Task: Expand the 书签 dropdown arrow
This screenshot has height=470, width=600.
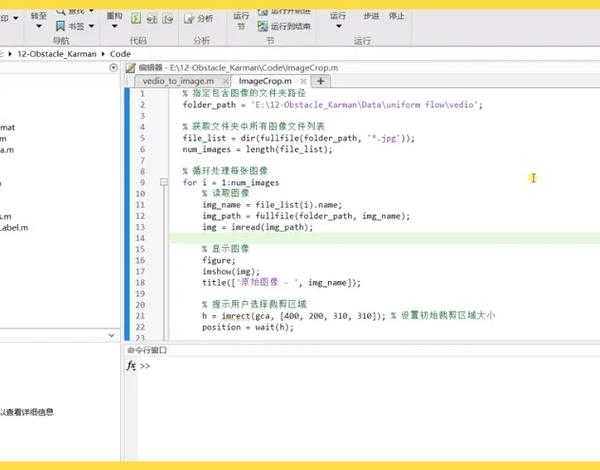Action: 91,26
